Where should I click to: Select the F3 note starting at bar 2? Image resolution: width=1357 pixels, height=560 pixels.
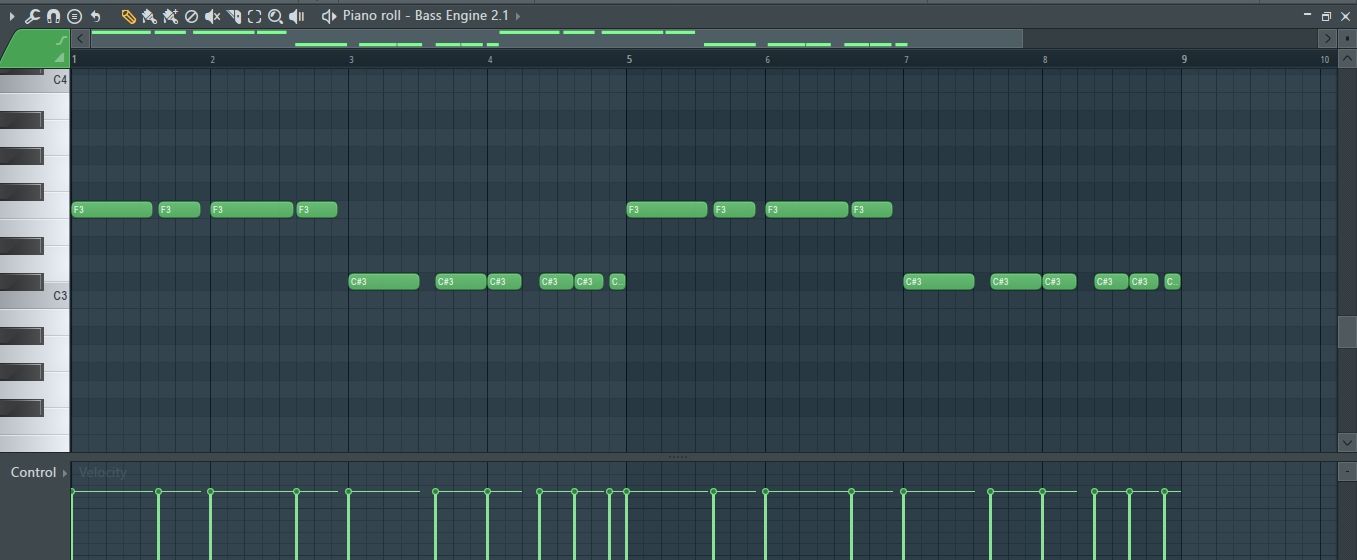[x=252, y=210]
